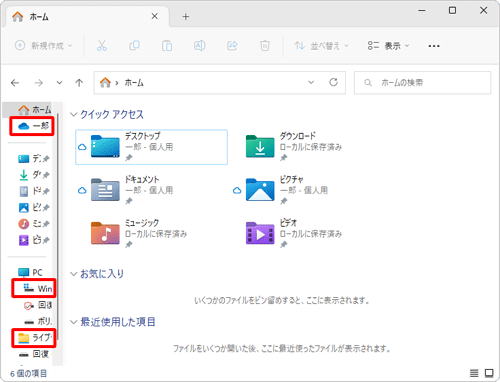Click the Cut scissors icon
The height and width of the screenshot is (382, 500).
click(x=102, y=45)
